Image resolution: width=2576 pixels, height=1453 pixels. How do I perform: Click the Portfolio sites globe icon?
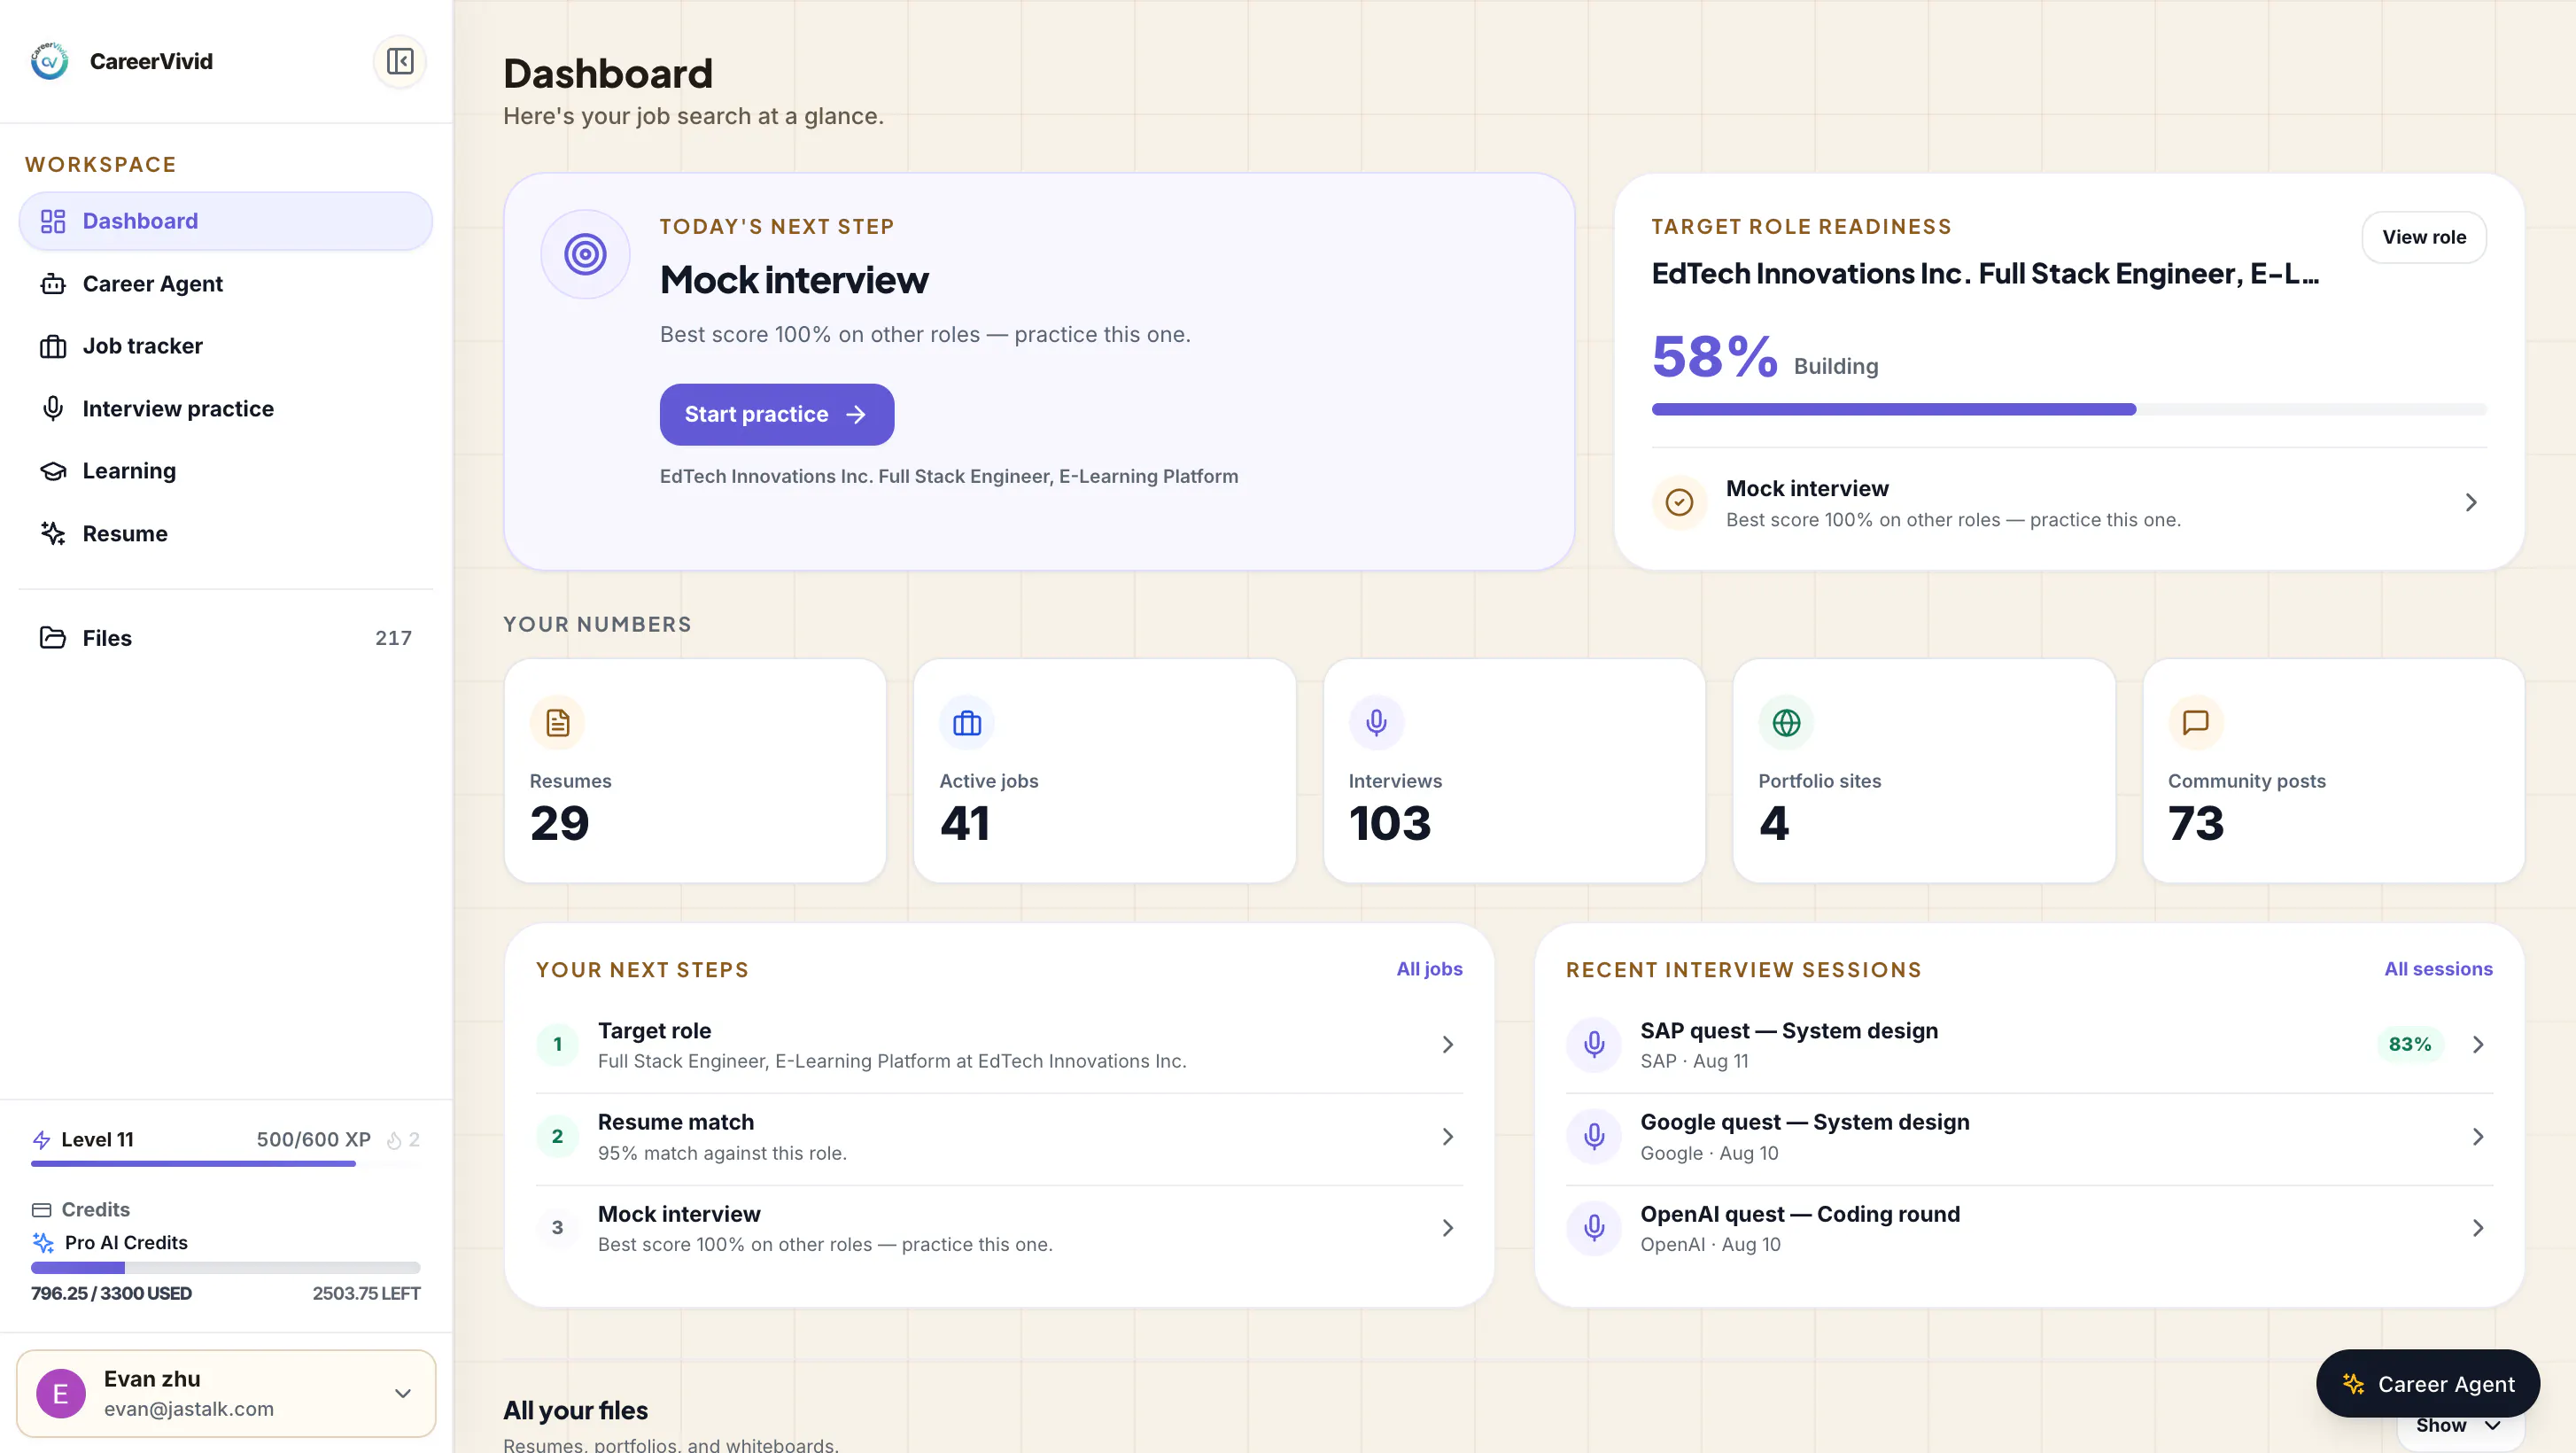(1786, 722)
